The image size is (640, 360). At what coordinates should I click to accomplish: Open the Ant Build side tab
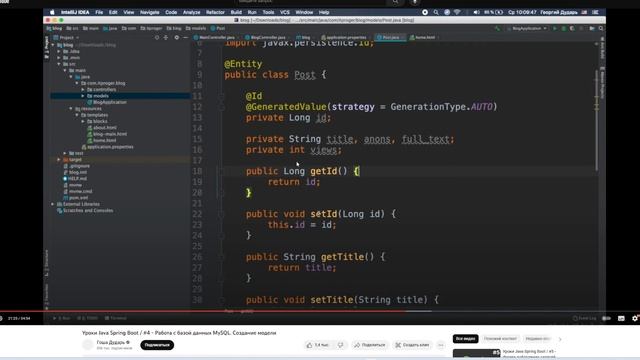coord(602,48)
